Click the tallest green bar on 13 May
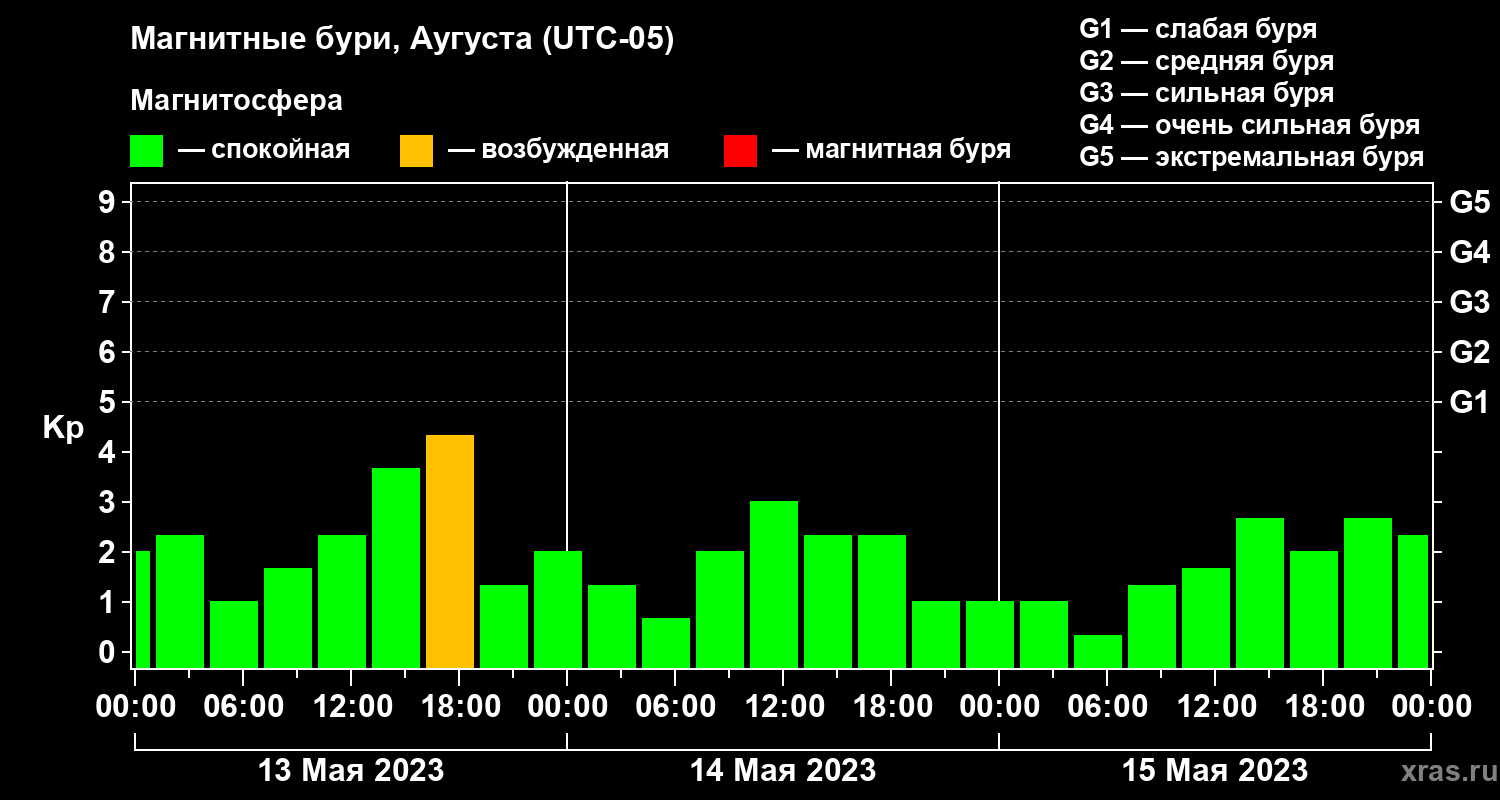The width and height of the screenshot is (1500, 800). (396, 568)
